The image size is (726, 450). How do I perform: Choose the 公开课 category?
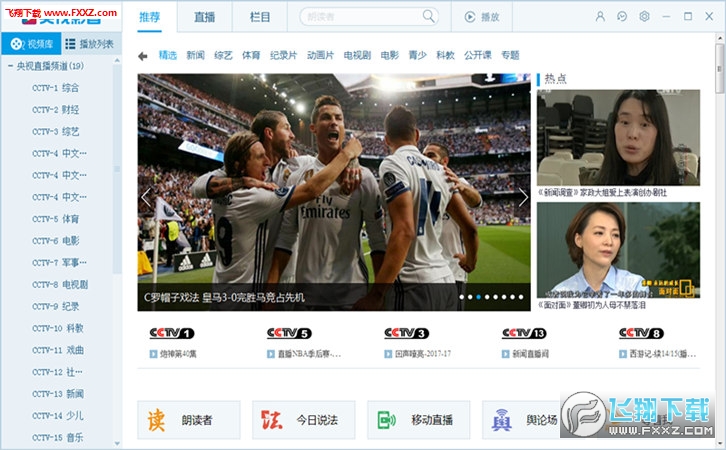coord(478,55)
